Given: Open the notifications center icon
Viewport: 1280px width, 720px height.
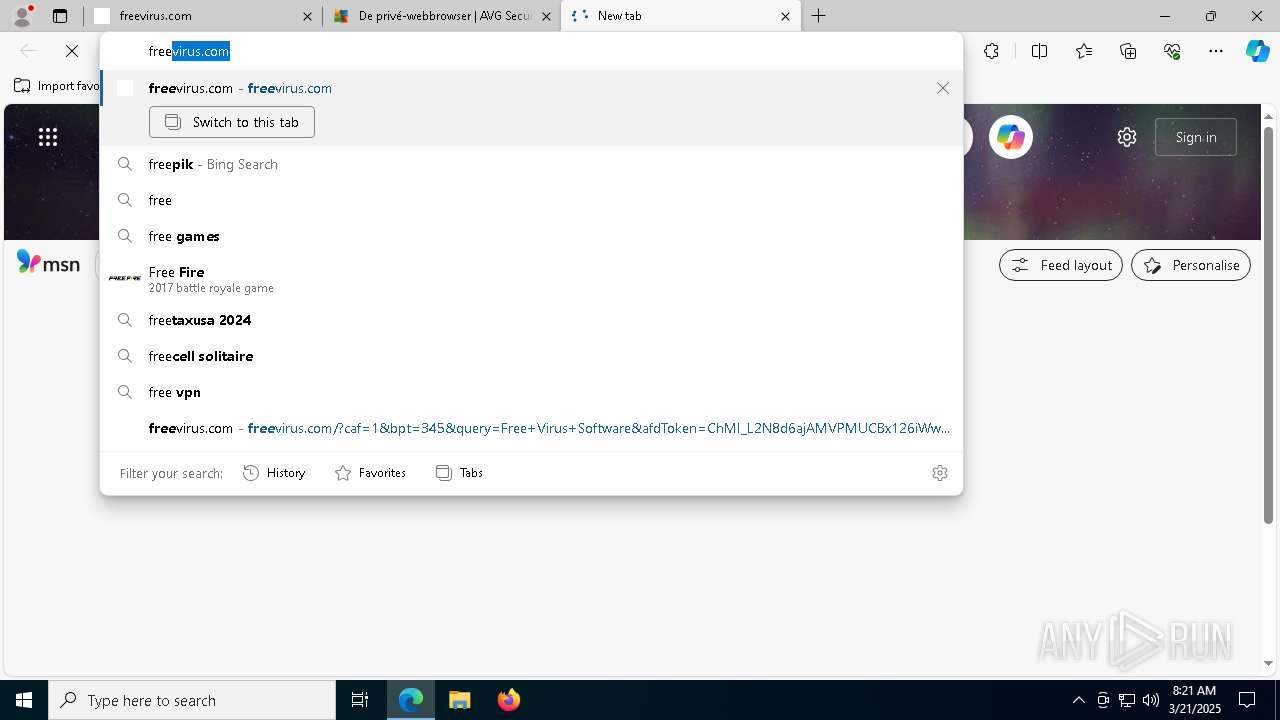Looking at the screenshot, I should (x=1247, y=700).
